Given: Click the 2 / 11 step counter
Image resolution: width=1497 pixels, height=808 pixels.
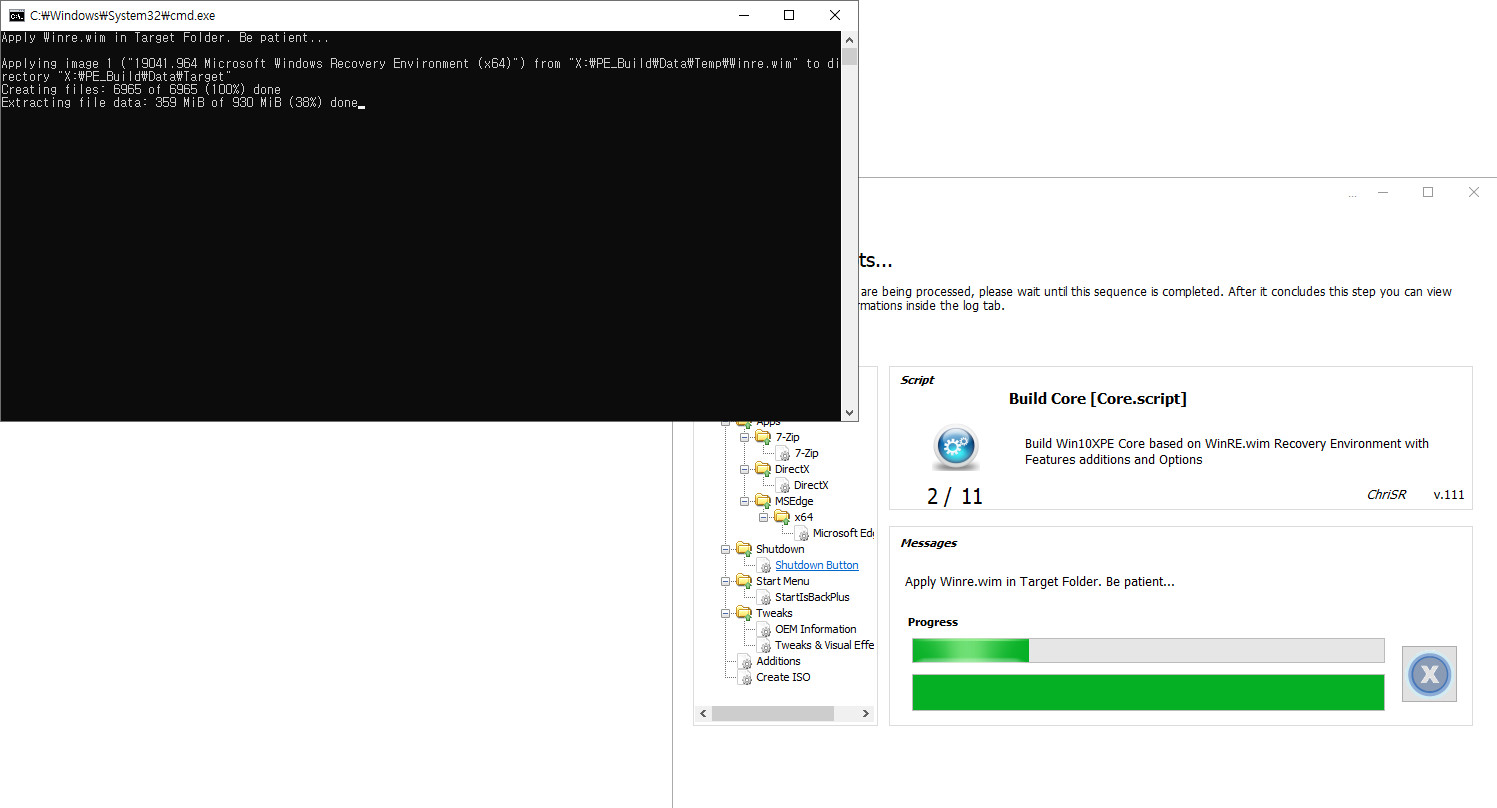Looking at the screenshot, I should [x=954, y=496].
